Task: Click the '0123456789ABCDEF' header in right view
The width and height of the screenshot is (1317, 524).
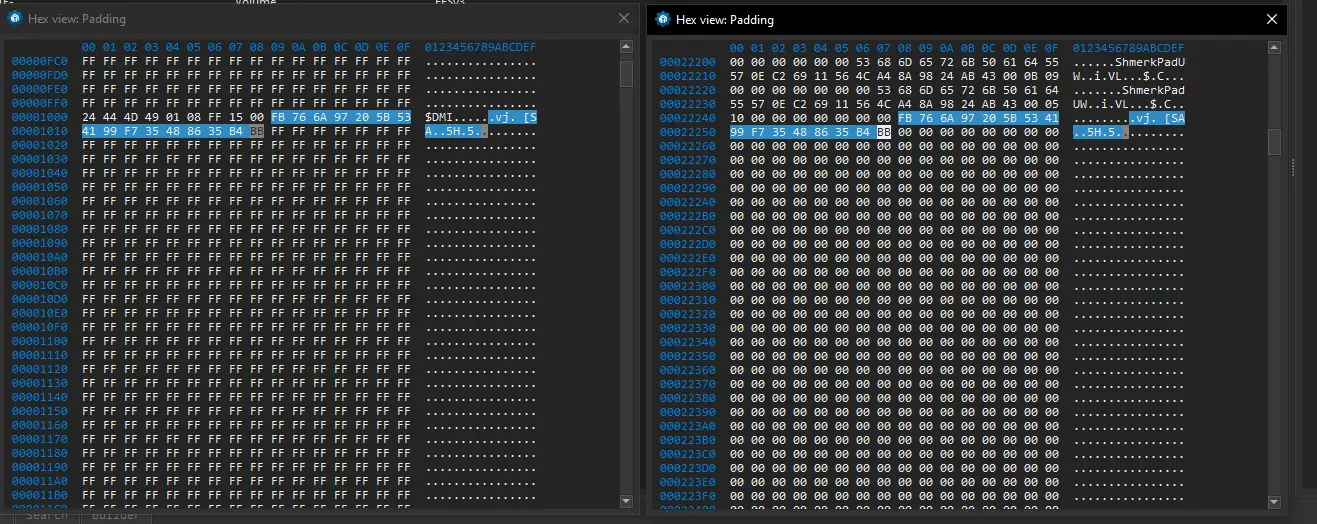Action: (1129, 47)
